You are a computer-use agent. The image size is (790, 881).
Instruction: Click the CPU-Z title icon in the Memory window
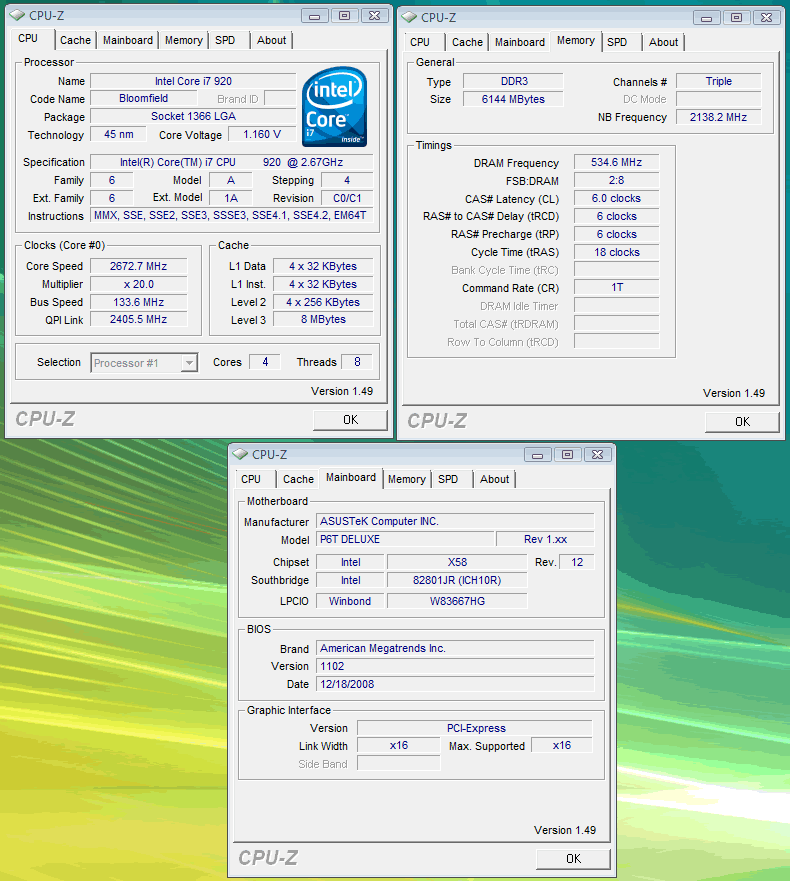point(409,17)
